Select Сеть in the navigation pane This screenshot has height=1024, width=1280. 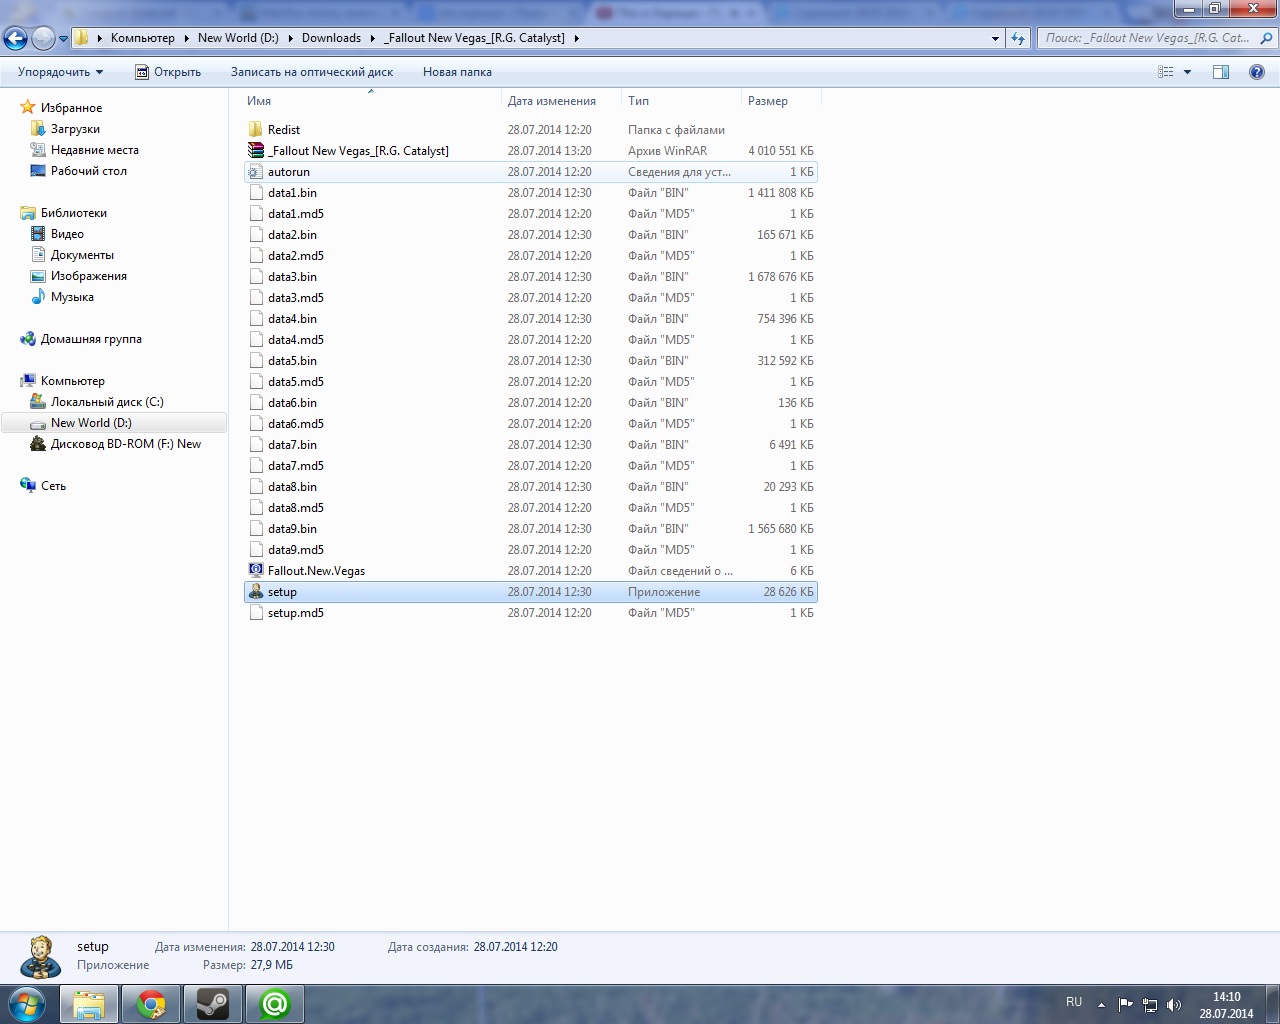pyautogui.click(x=53, y=486)
